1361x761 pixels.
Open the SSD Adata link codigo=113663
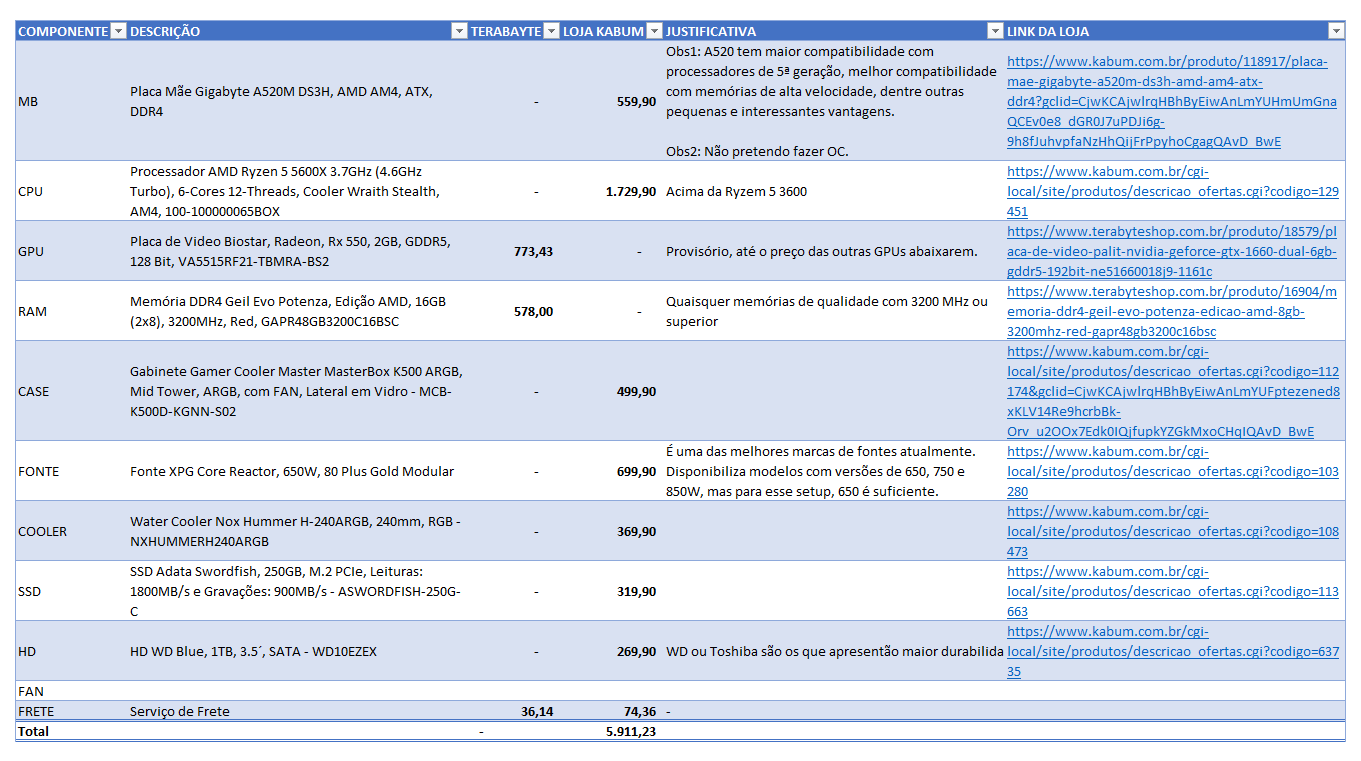tap(1173, 591)
